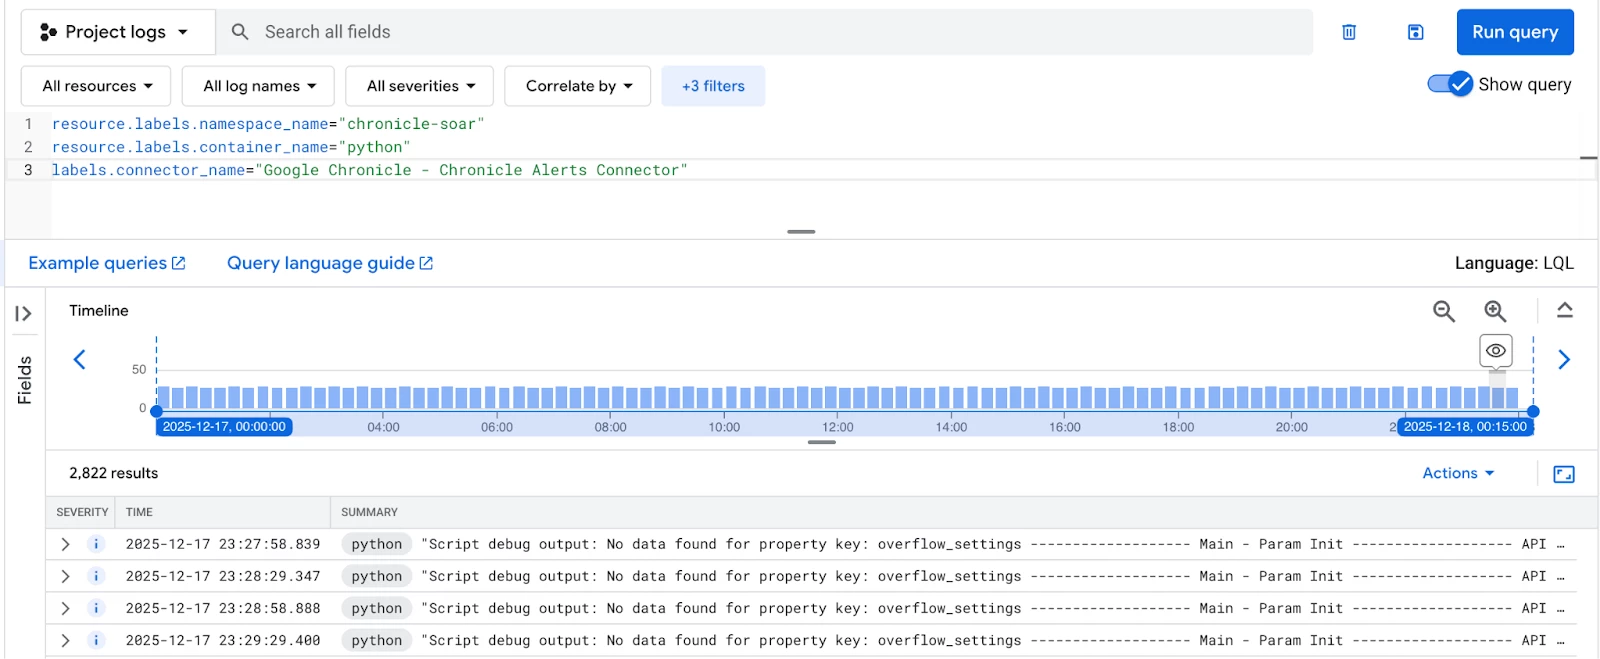The height and width of the screenshot is (659, 1600).
Task: Click the SEVERITY column header
Action: point(82,512)
